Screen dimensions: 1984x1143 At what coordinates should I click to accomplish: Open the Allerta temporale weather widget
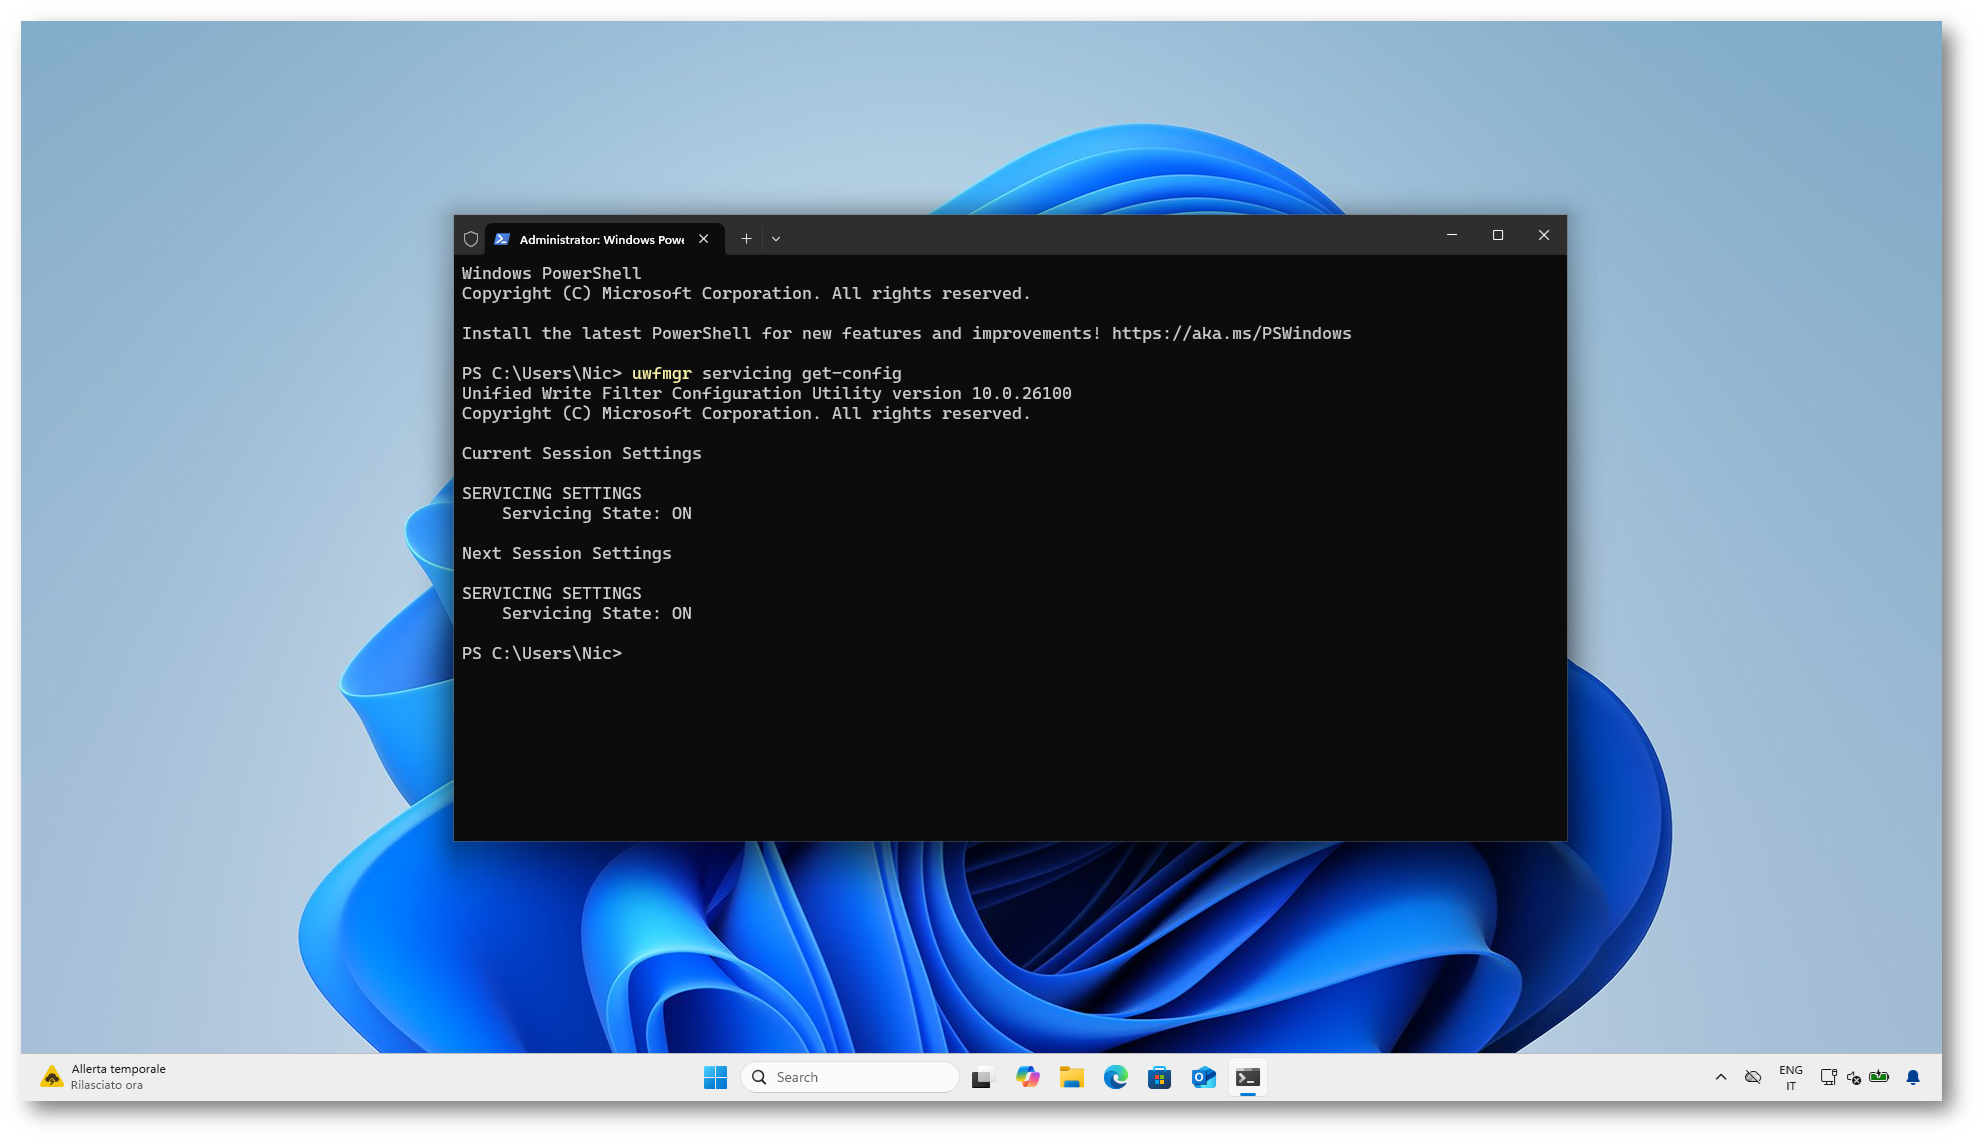pos(103,1077)
